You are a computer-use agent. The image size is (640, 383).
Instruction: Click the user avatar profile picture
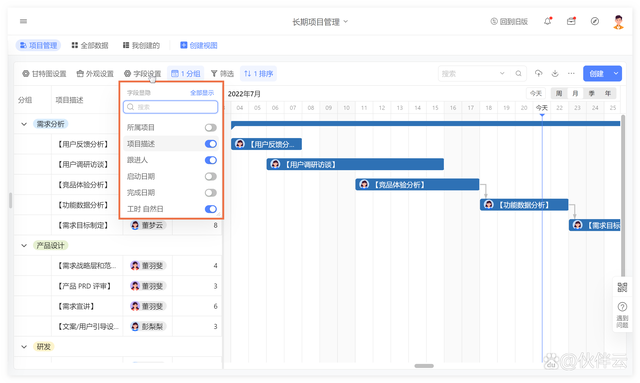618,22
